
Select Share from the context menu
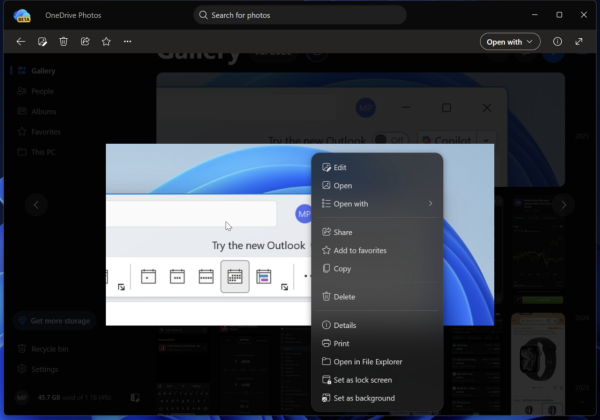coord(377,232)
